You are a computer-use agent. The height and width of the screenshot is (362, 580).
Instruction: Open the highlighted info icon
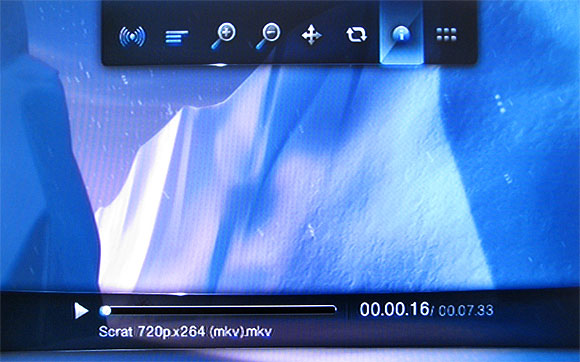pyautogui.click(x=401, y=35)
